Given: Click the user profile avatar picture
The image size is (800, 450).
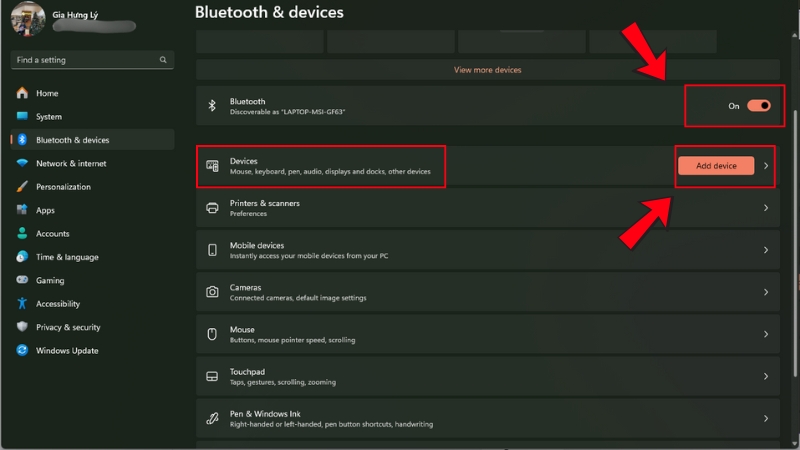Looking at the screenshot, I should [28, 19].
